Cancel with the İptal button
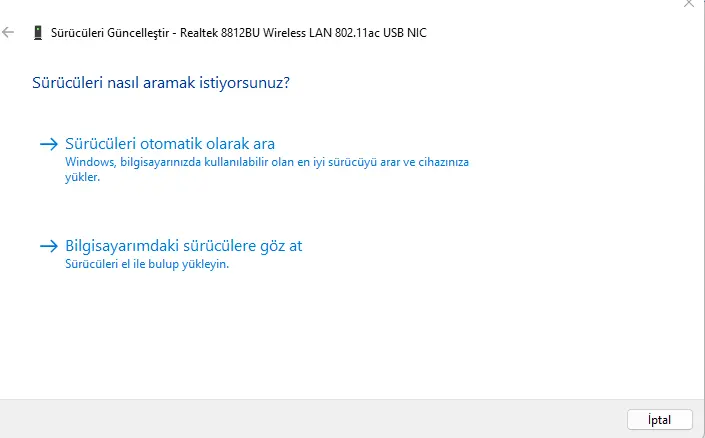Viewport: 705px width, 438px height. 660,420
